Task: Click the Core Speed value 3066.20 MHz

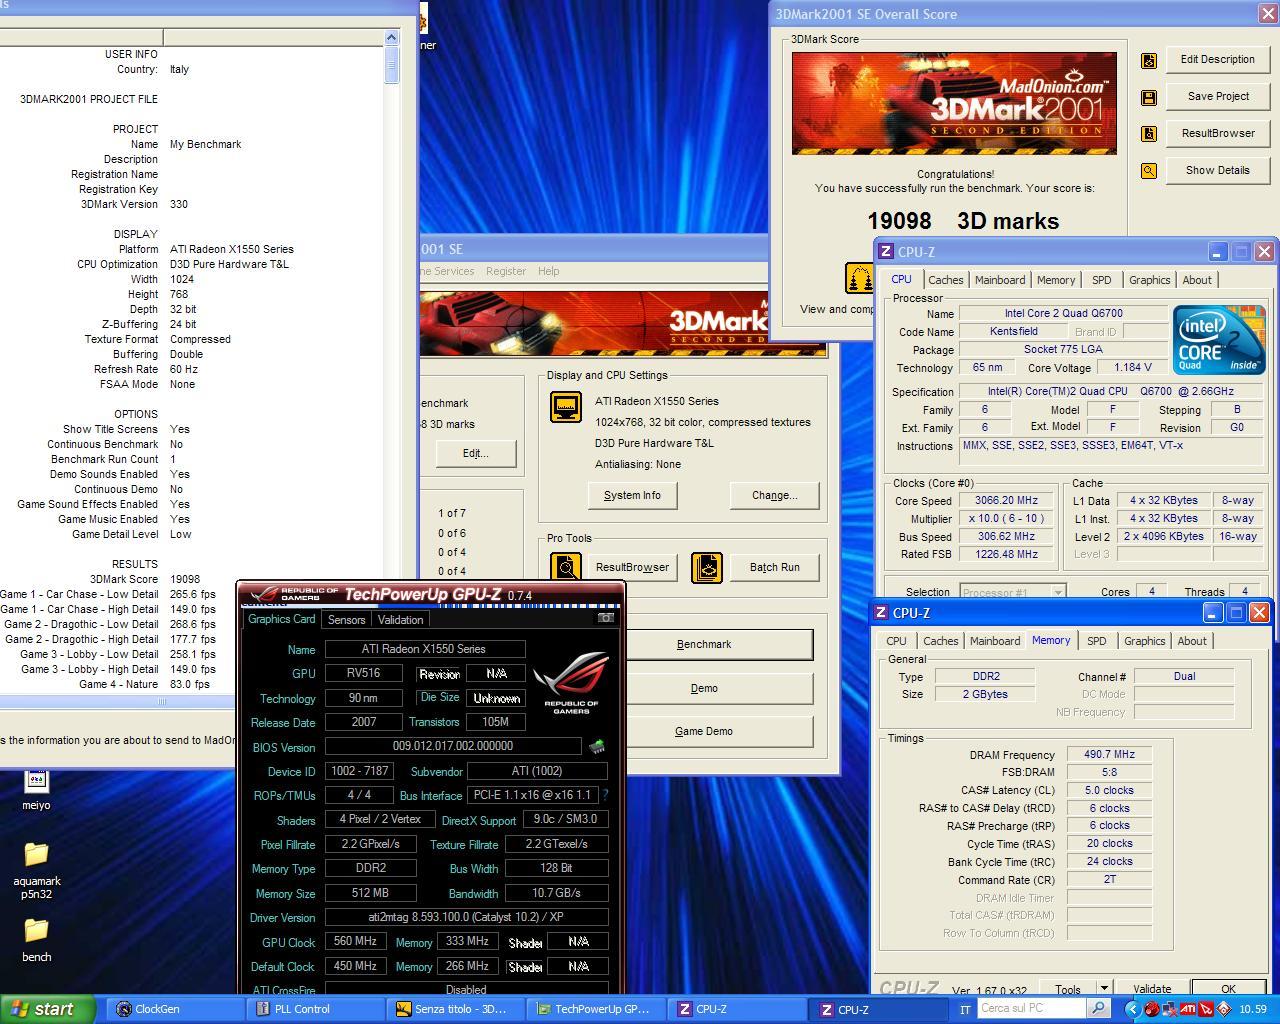Action: pos(1008,501)
